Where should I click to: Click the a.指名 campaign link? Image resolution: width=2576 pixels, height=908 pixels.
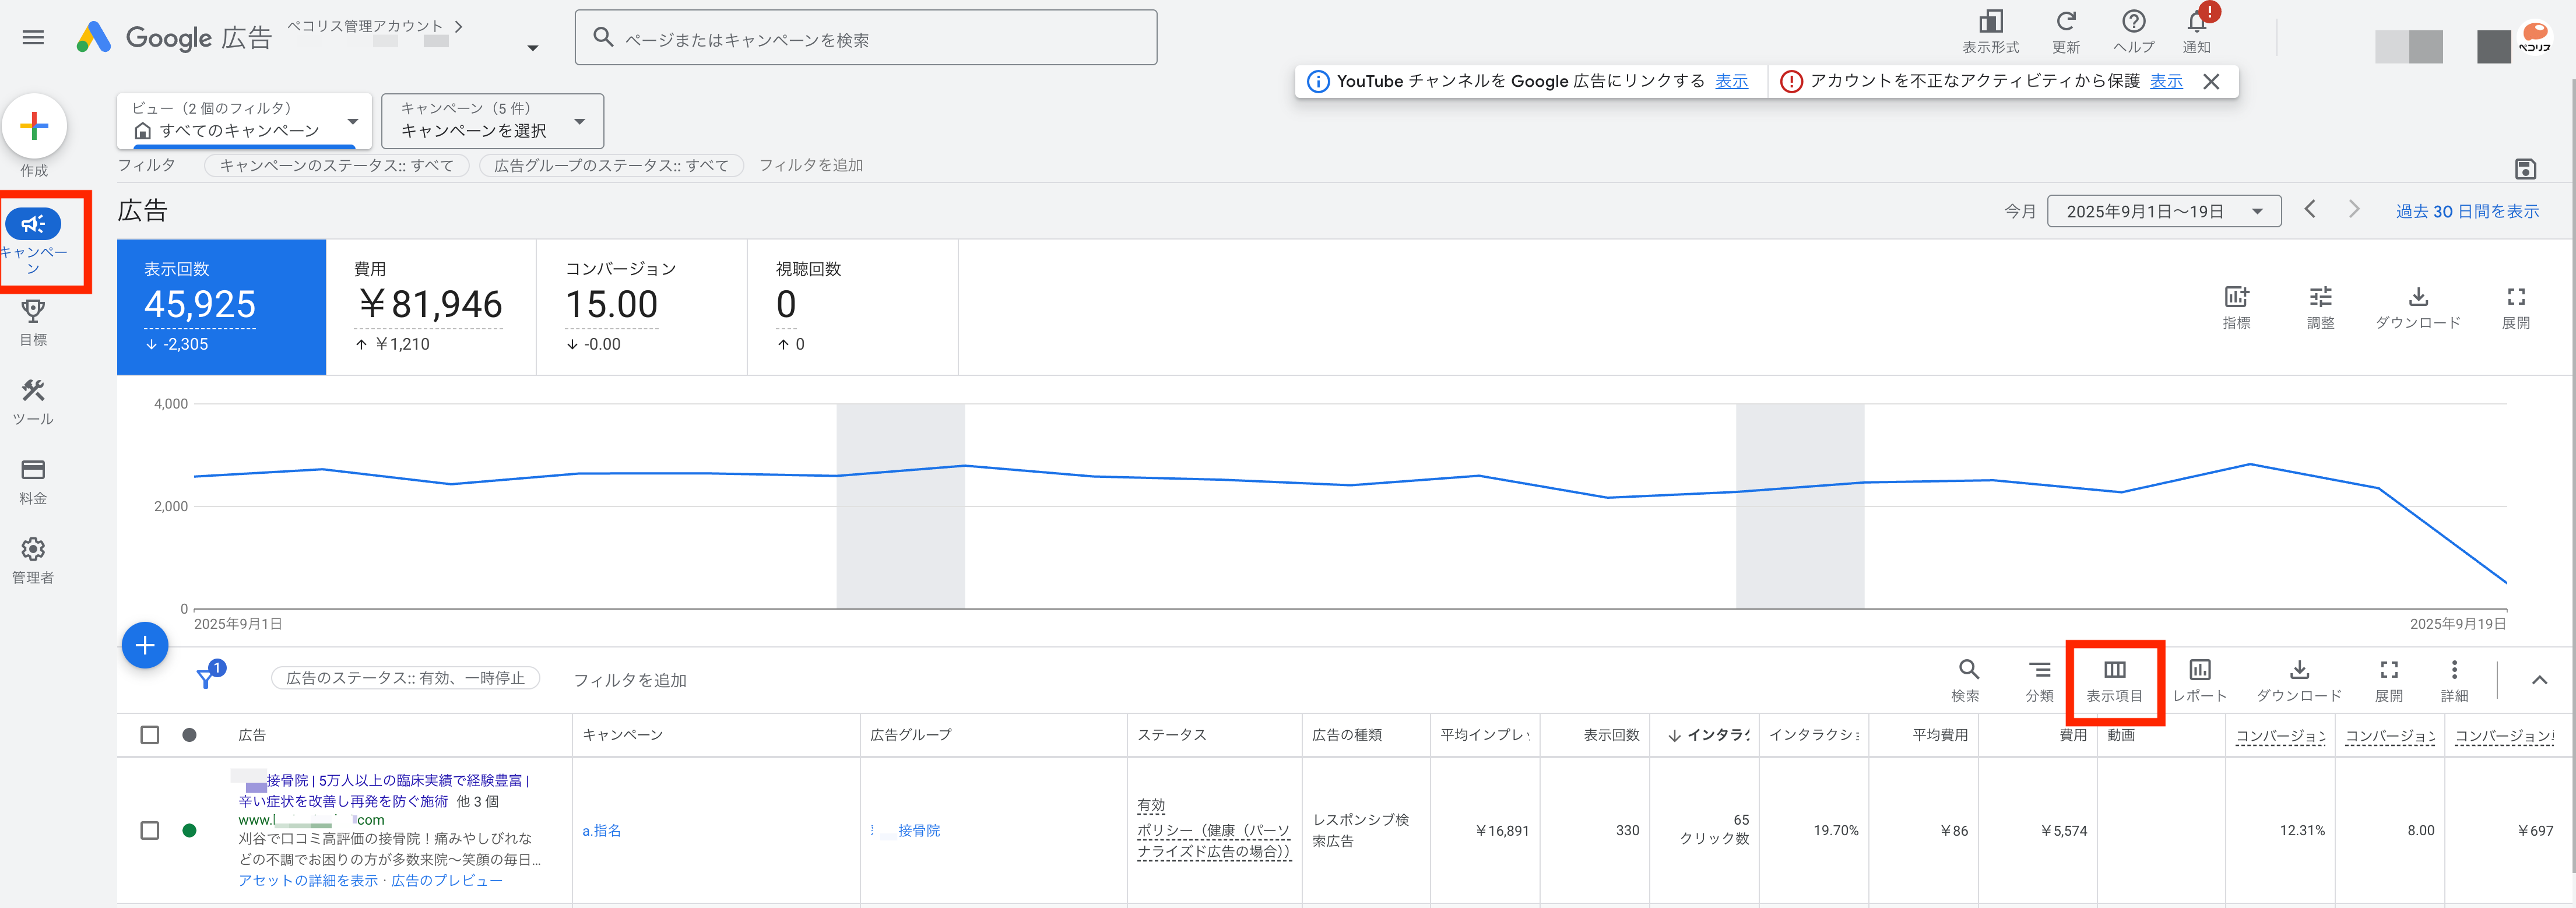pos(601,830)
